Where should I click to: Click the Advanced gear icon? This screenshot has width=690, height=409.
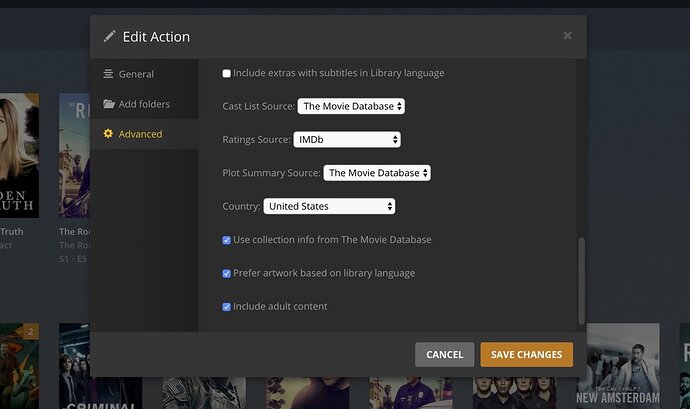pos(108,134)
